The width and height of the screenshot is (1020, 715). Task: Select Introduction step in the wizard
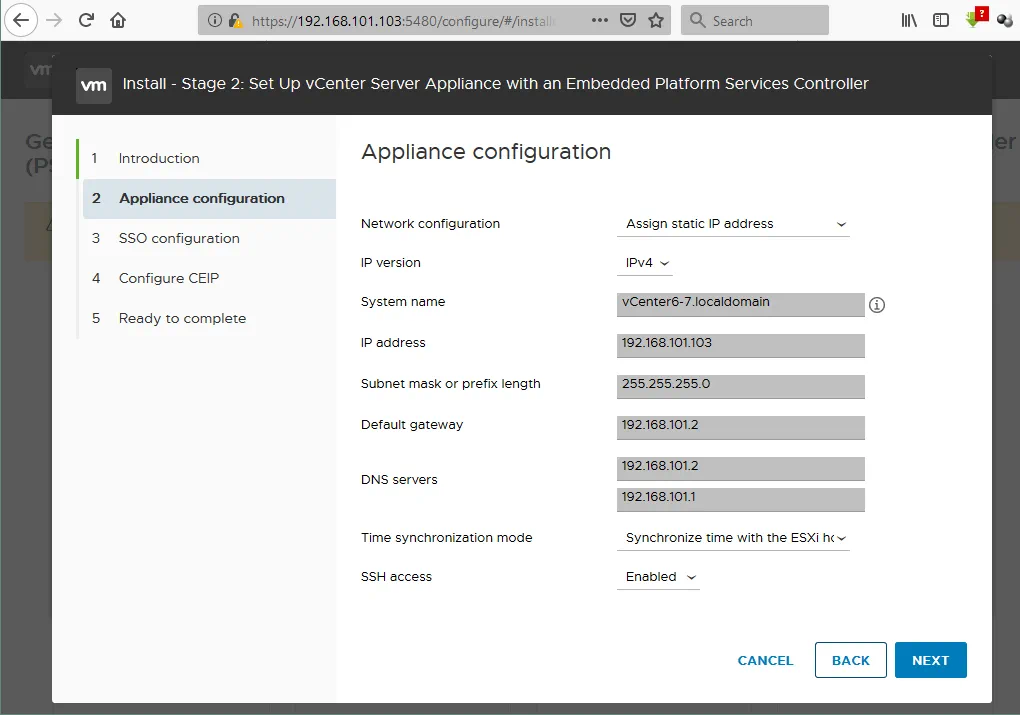[x=159, y=158]
